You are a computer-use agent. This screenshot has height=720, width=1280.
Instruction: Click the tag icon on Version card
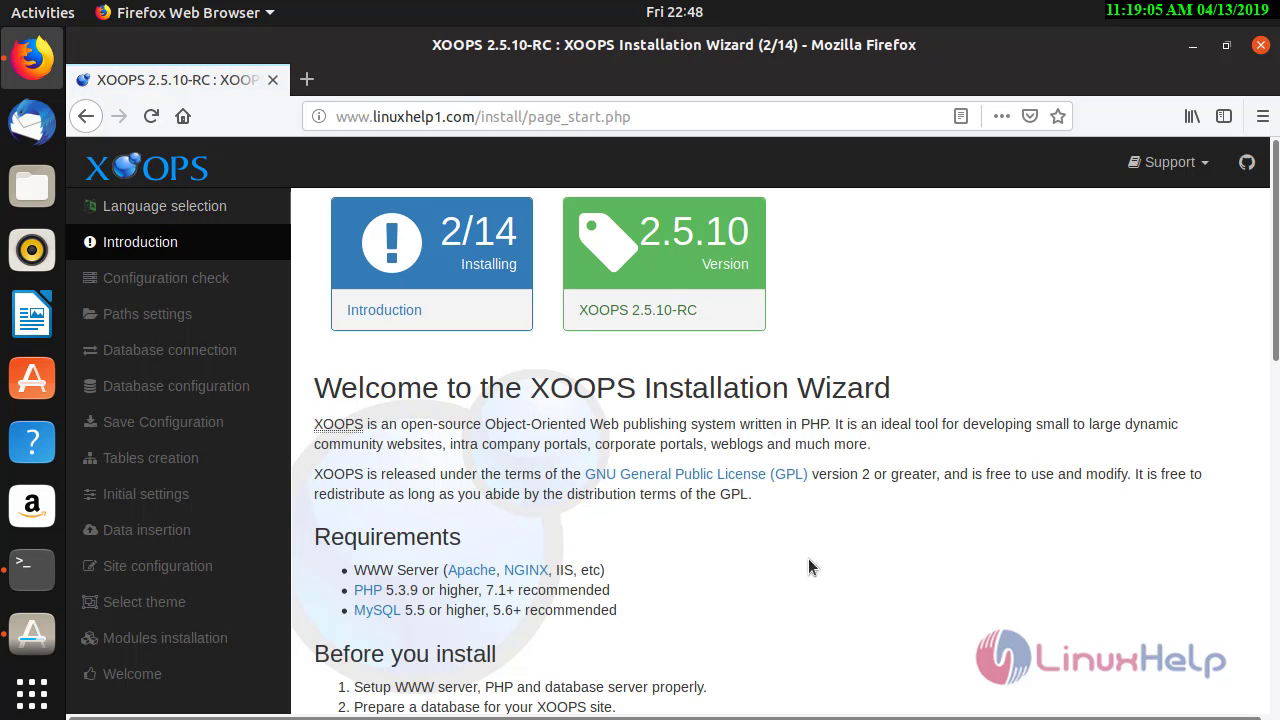[607, 243]
